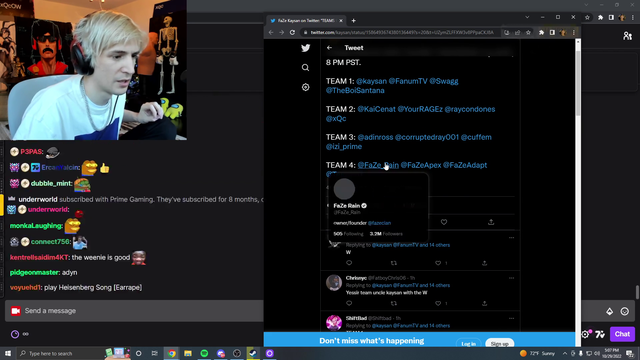The height and width of the screenshot is (360, 640).
Task: Open Chrisnyc's profile picture
Action: pos(334,282)
